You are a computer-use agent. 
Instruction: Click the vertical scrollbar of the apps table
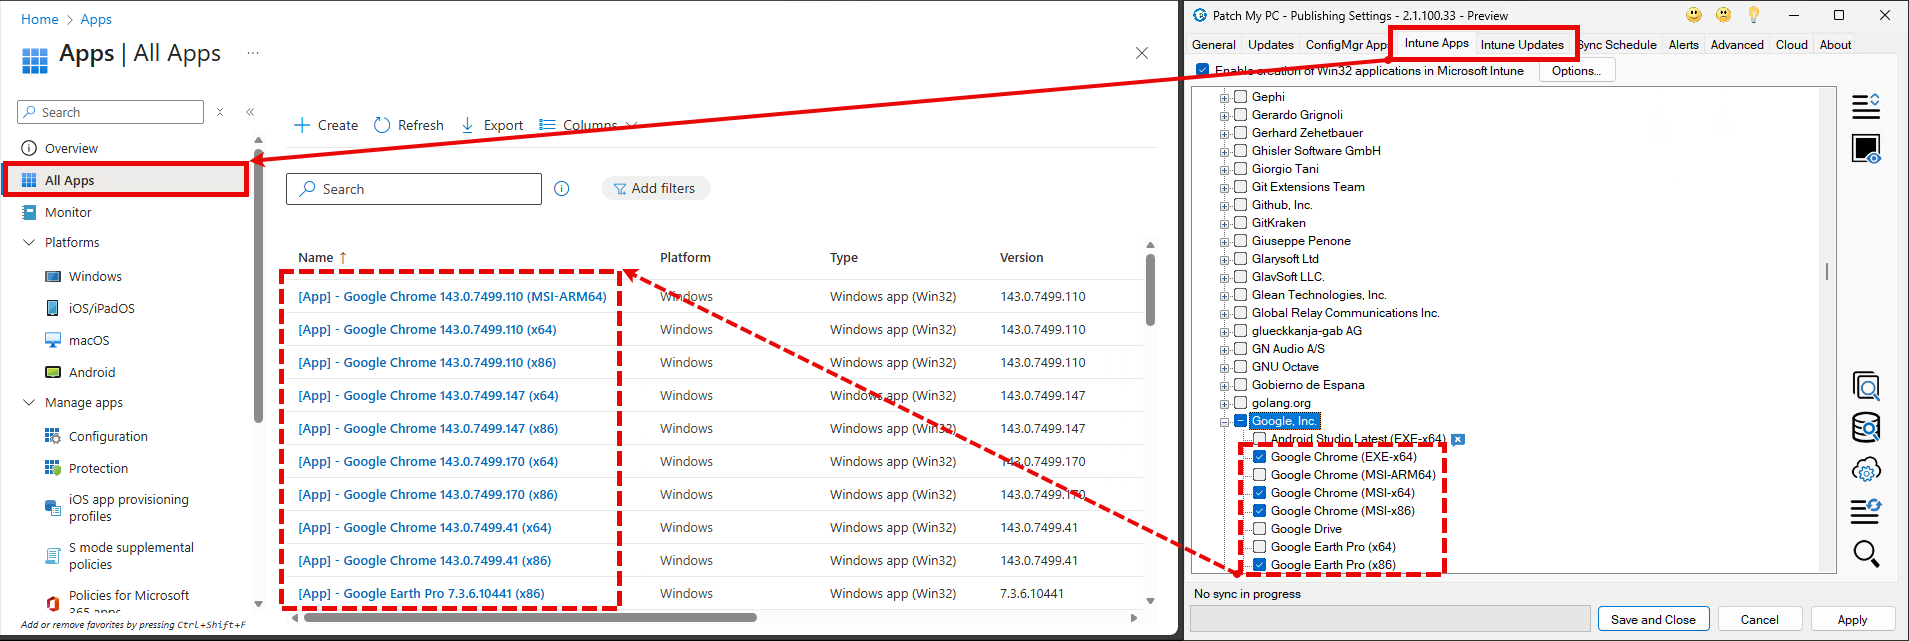tap(1150, 290)
